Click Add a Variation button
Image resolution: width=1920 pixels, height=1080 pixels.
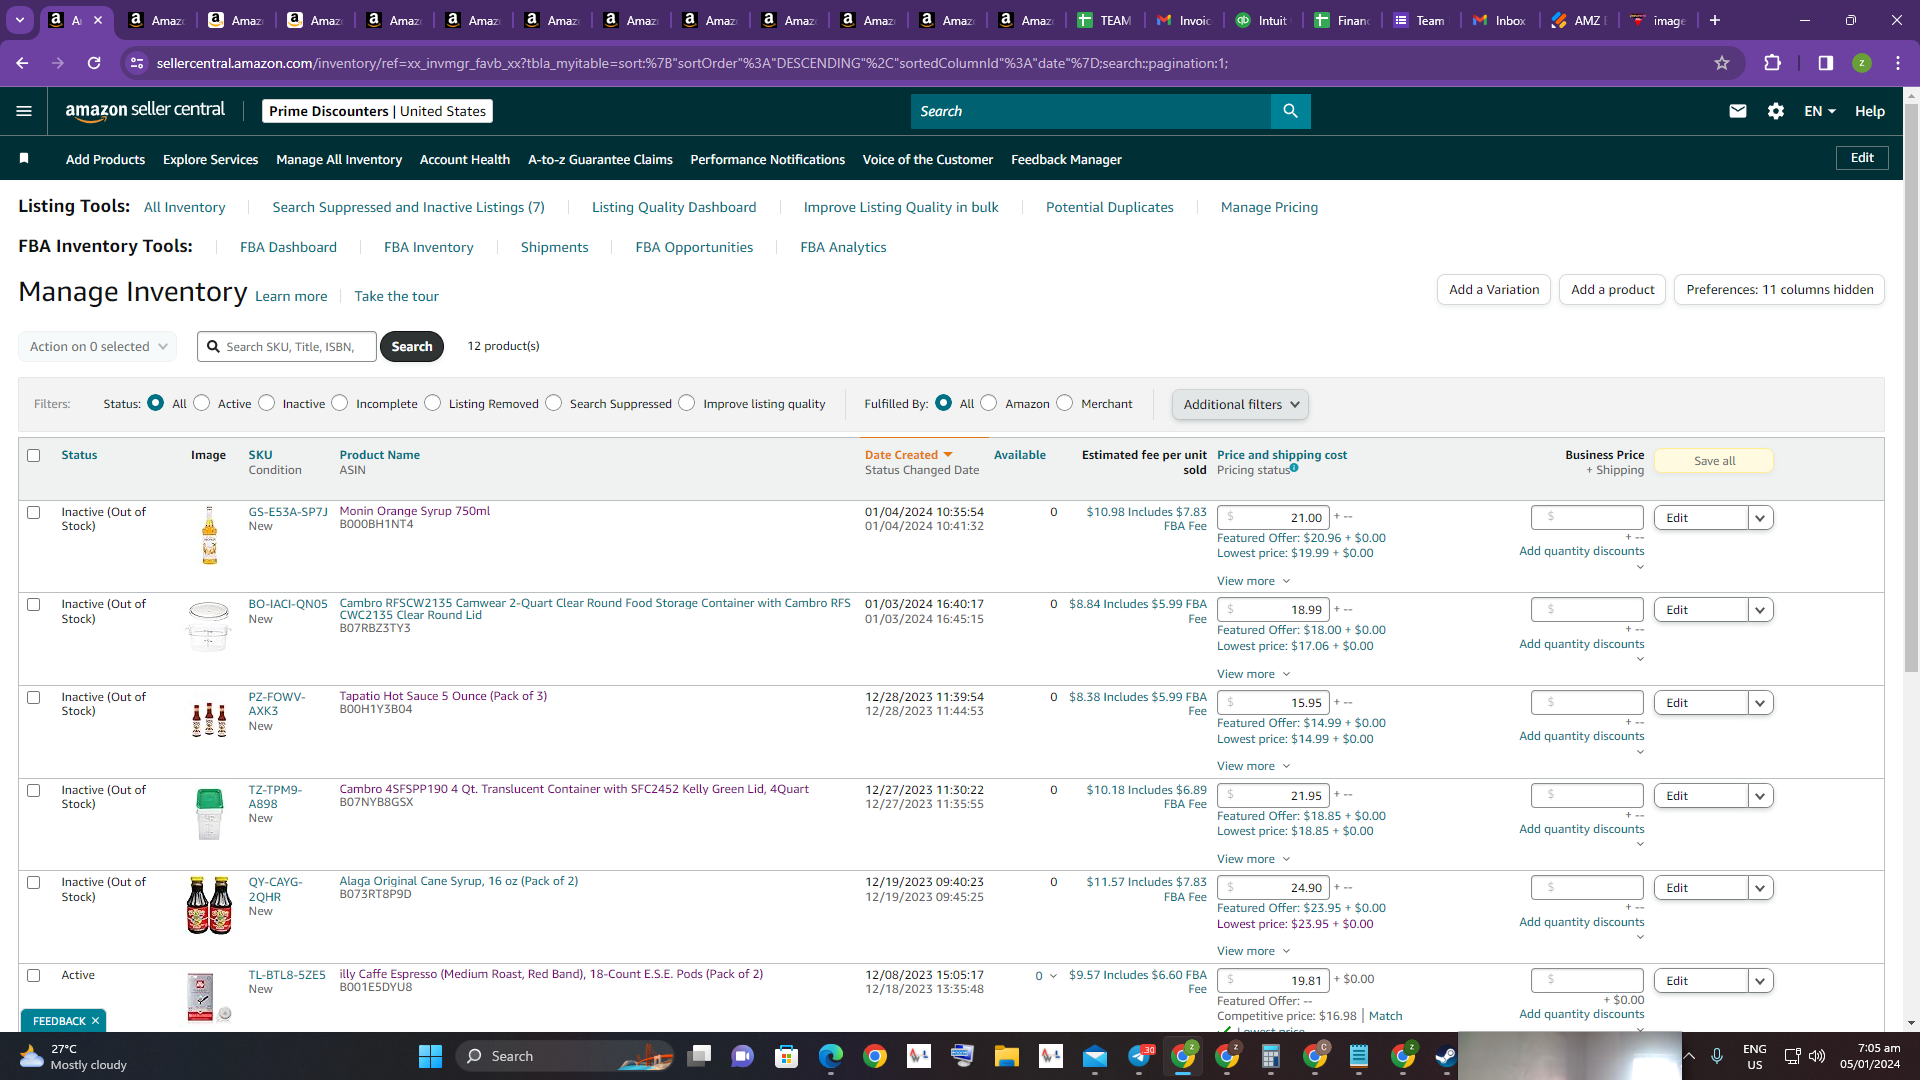pos(1494,290)
